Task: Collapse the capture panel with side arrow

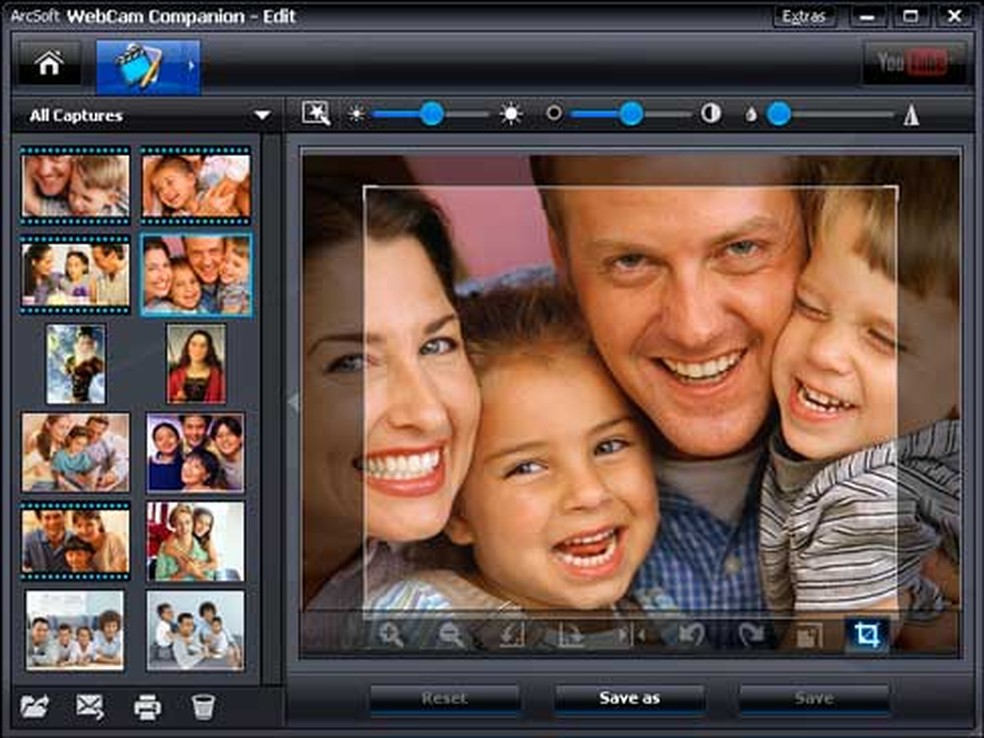Action: [x=292, y=401]
